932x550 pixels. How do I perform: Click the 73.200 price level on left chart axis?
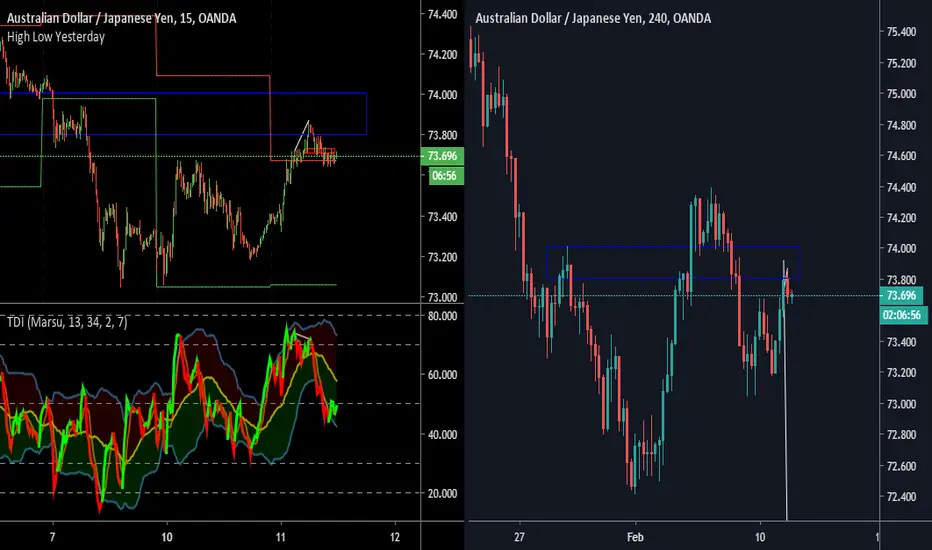click(x=442, y=257)
